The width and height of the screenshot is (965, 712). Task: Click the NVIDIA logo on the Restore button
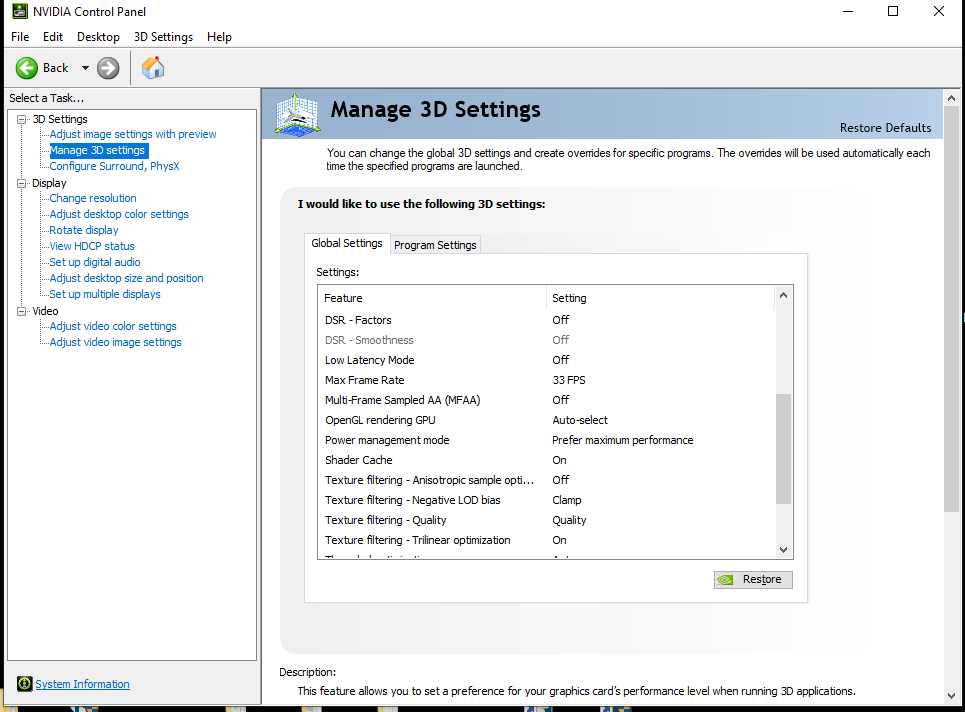[x=726, y=580]
